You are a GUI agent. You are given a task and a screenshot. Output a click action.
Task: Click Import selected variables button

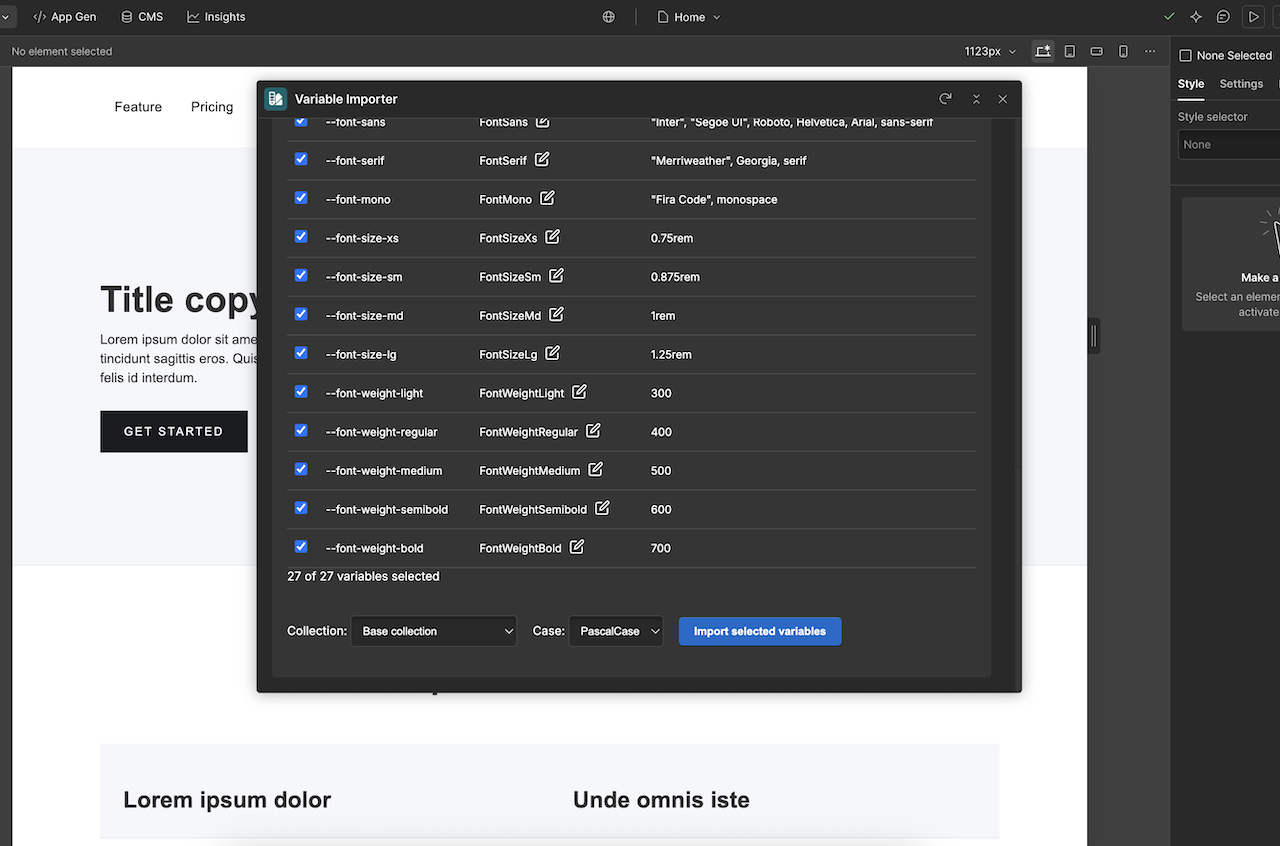pyautogui.click(x=760, y=631)
